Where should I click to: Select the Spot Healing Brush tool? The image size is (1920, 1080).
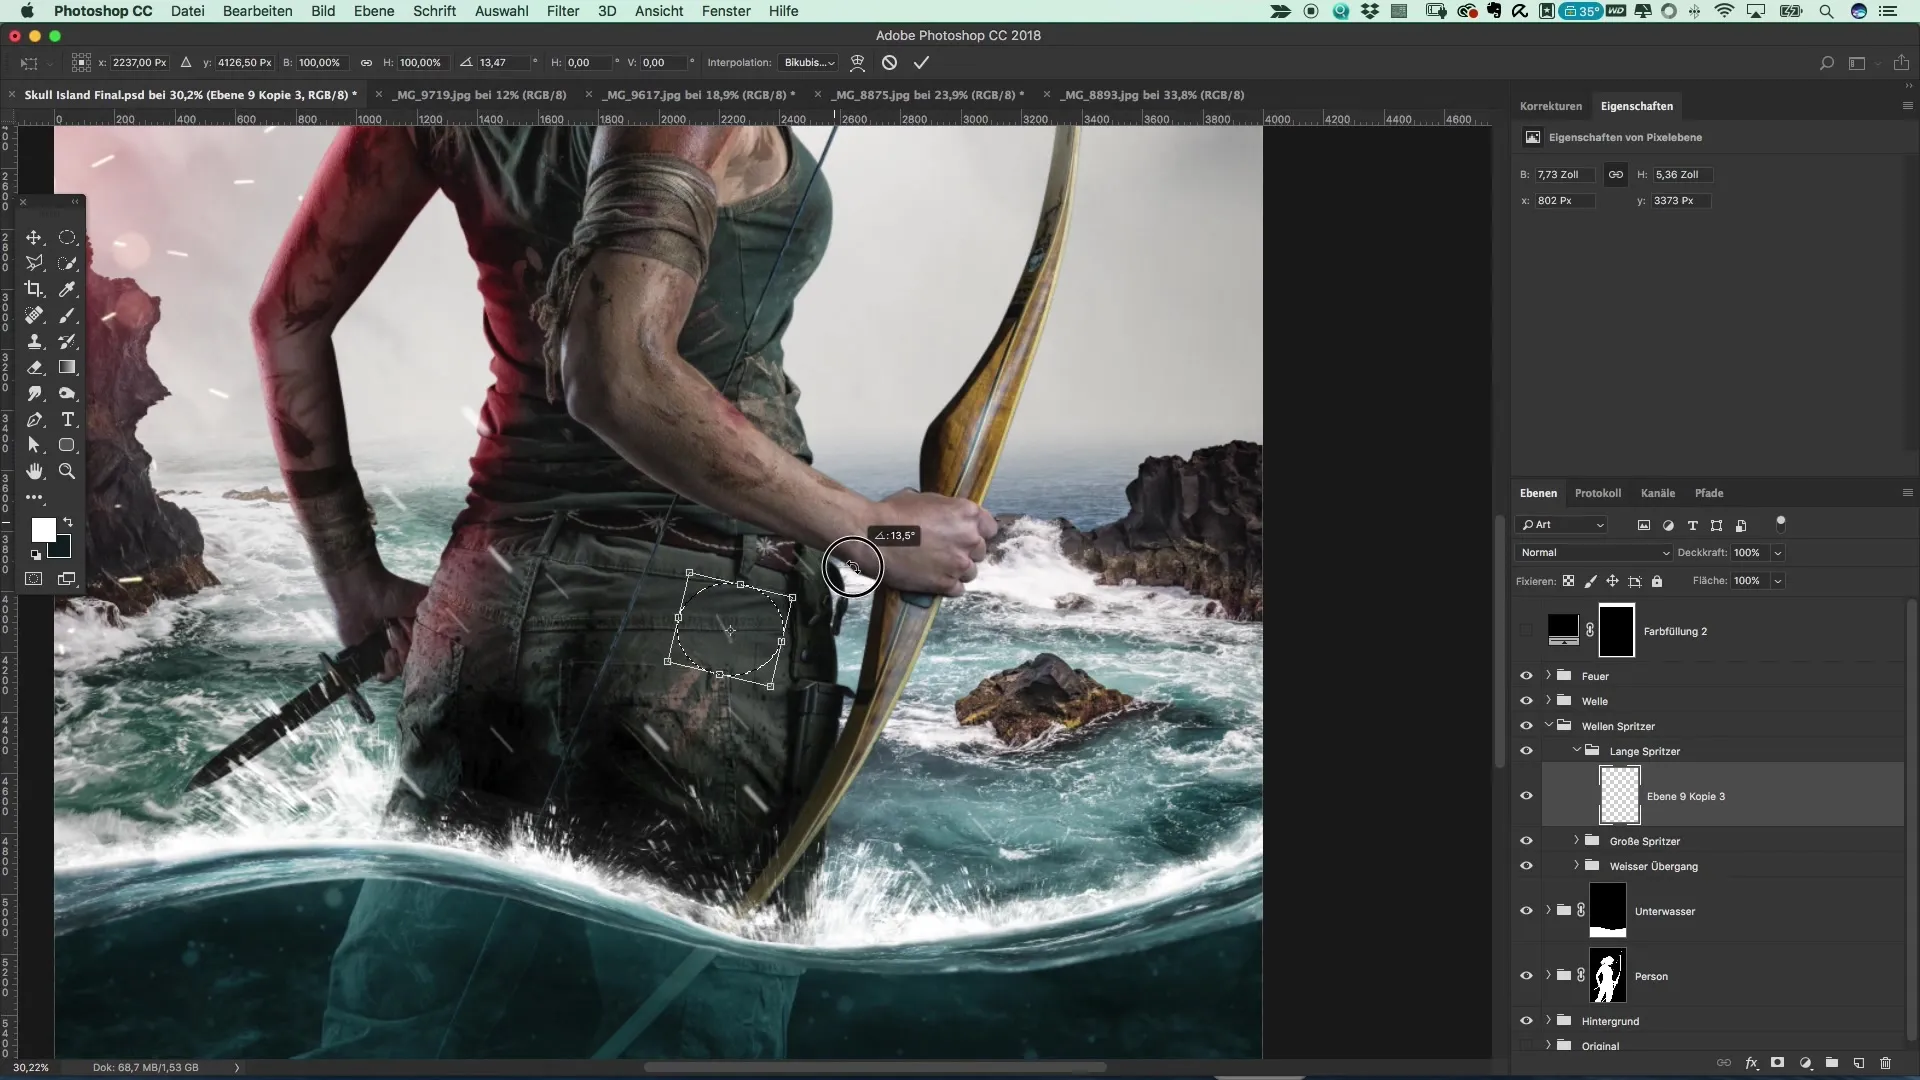click(34, 315)
